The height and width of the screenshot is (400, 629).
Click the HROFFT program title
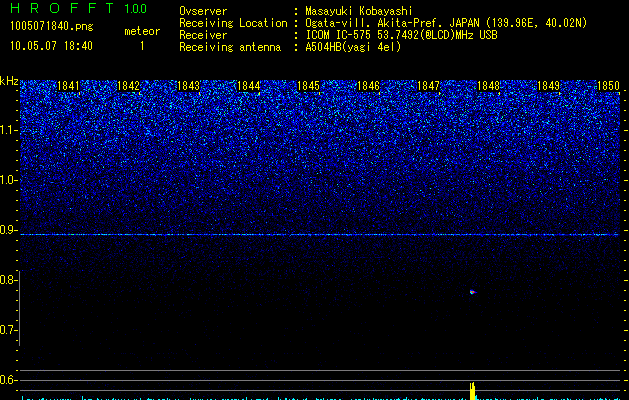click(x=62, y=8)
